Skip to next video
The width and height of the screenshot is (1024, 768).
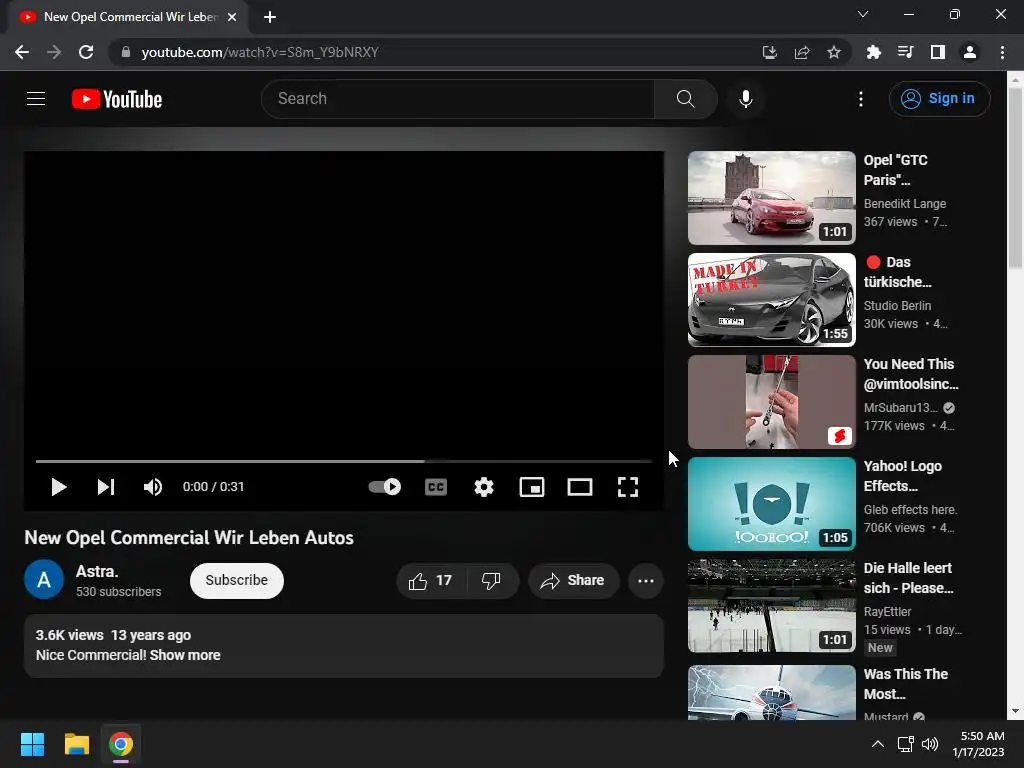tap(106, 487)
